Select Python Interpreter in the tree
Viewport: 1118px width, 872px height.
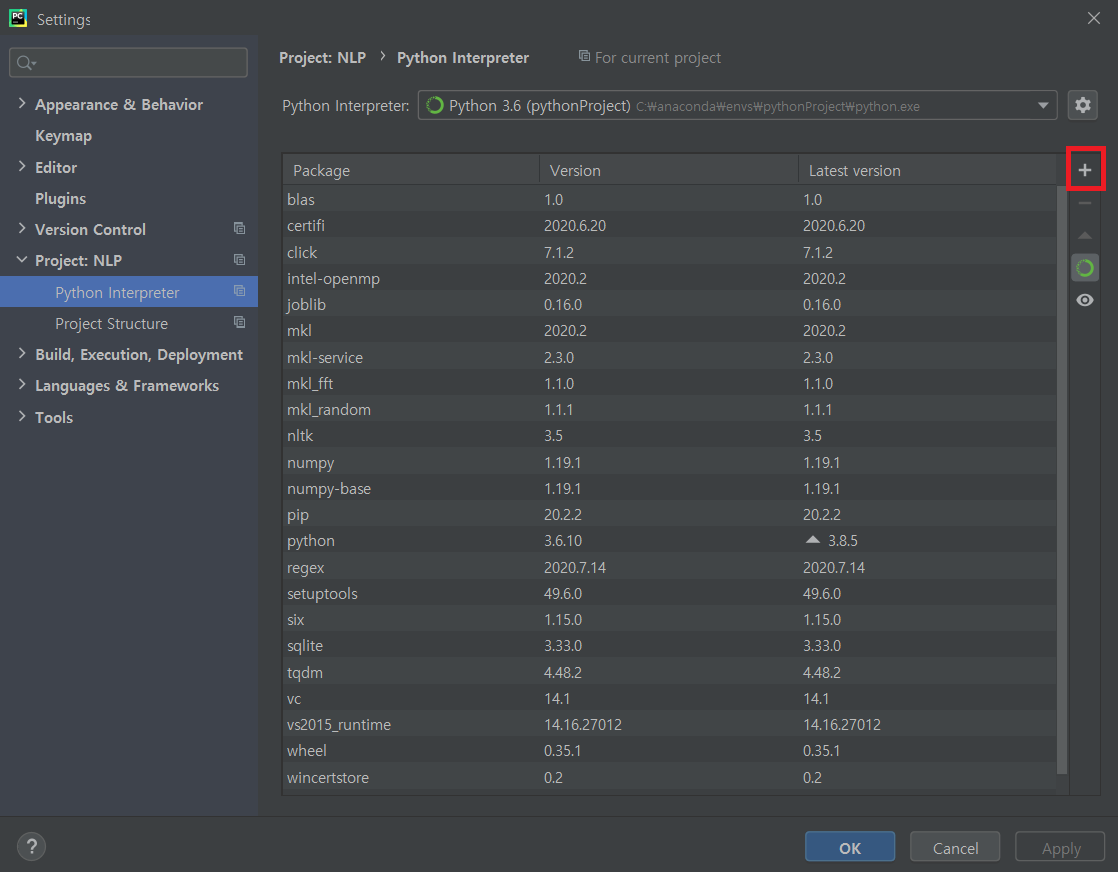point(129,292)
